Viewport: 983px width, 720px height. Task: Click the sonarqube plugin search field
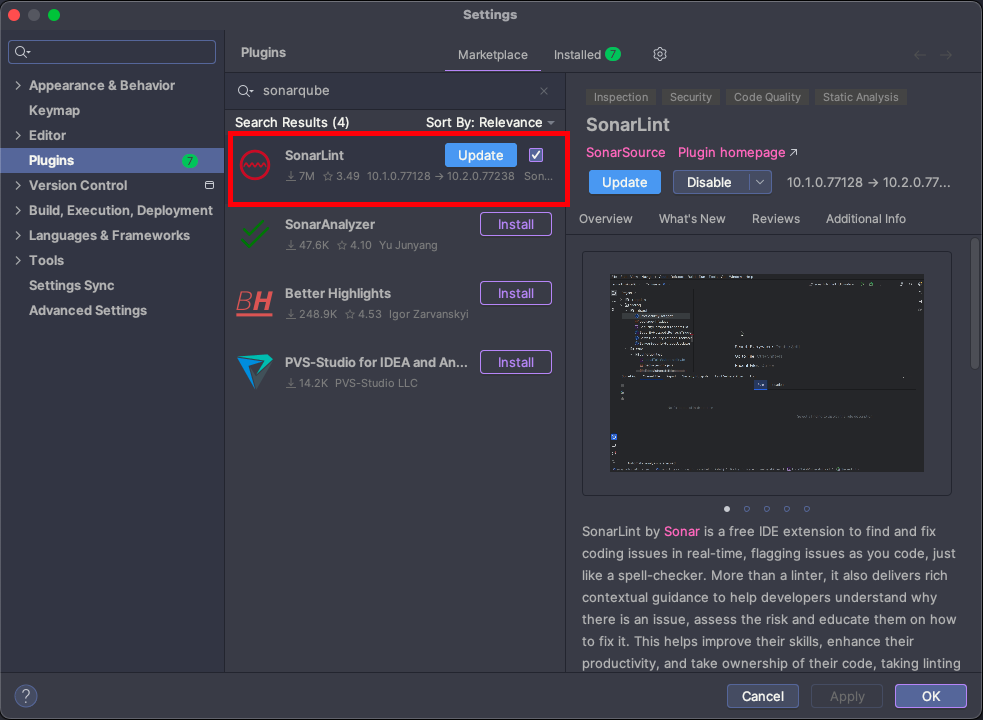tap(395, 91)
